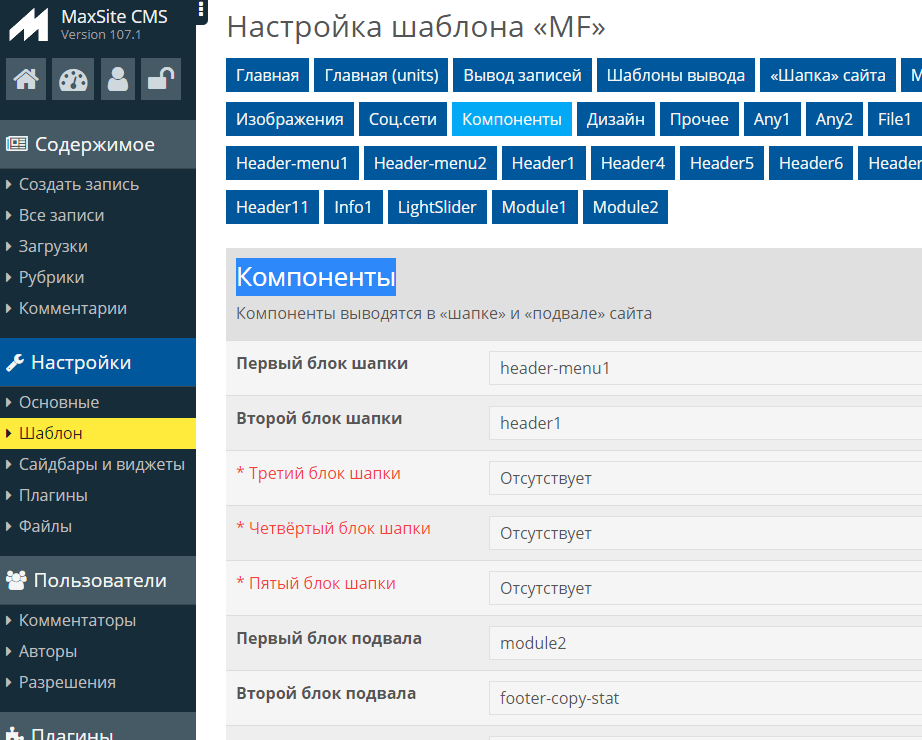Click the people icon beside Пользователи

pos(16,581)
